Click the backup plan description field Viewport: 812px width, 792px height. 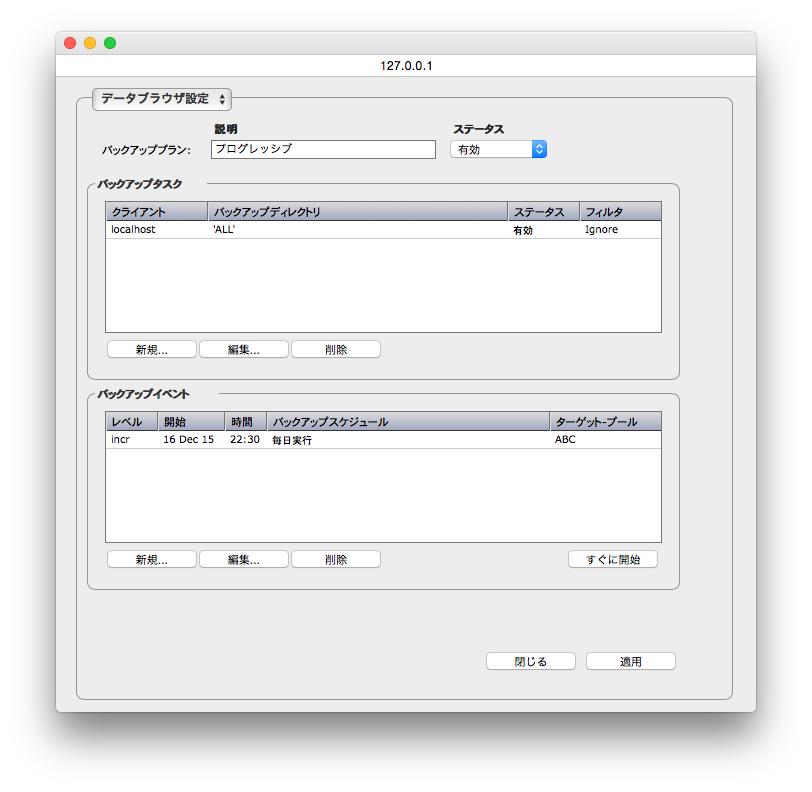[x=323, y=149]
